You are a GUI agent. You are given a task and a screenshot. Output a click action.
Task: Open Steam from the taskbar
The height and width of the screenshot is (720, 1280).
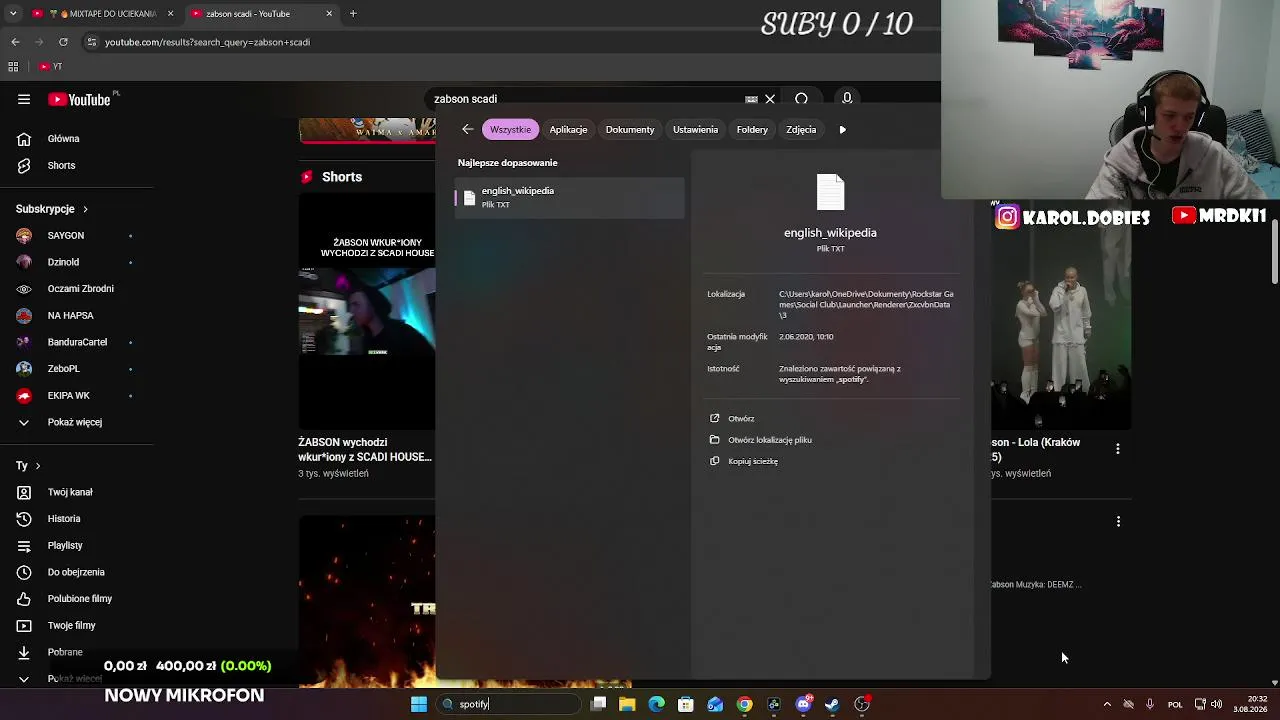pyautogui.click(x=832, y=704)
